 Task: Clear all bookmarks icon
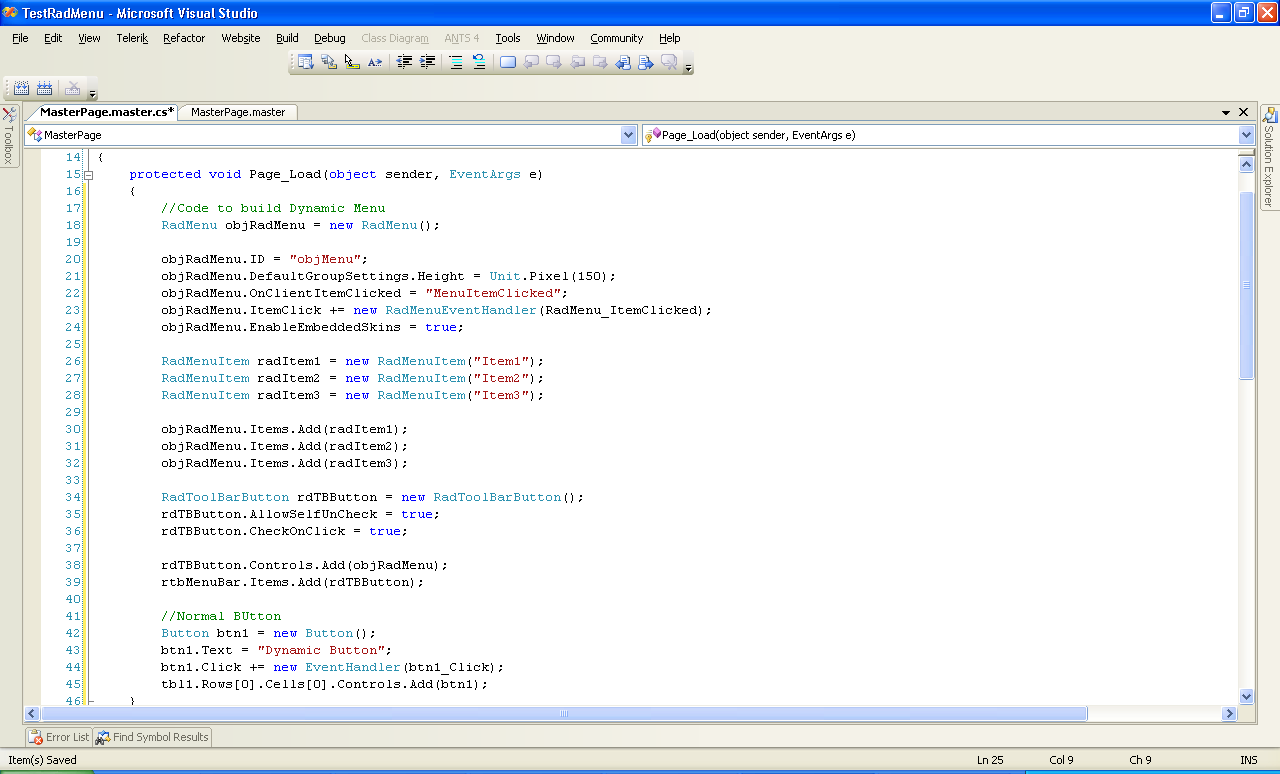[x=669, y=62]
